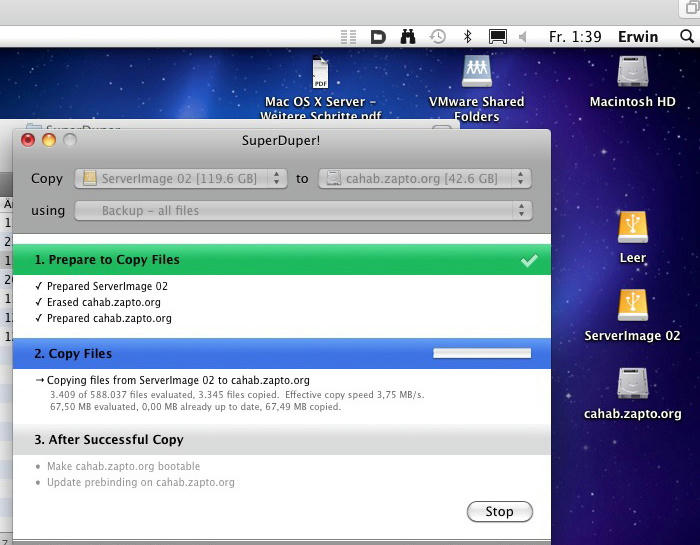The image size is (700, 545).
Task: Click the '3. After Successful Copy' header
Action: [282, 440]
